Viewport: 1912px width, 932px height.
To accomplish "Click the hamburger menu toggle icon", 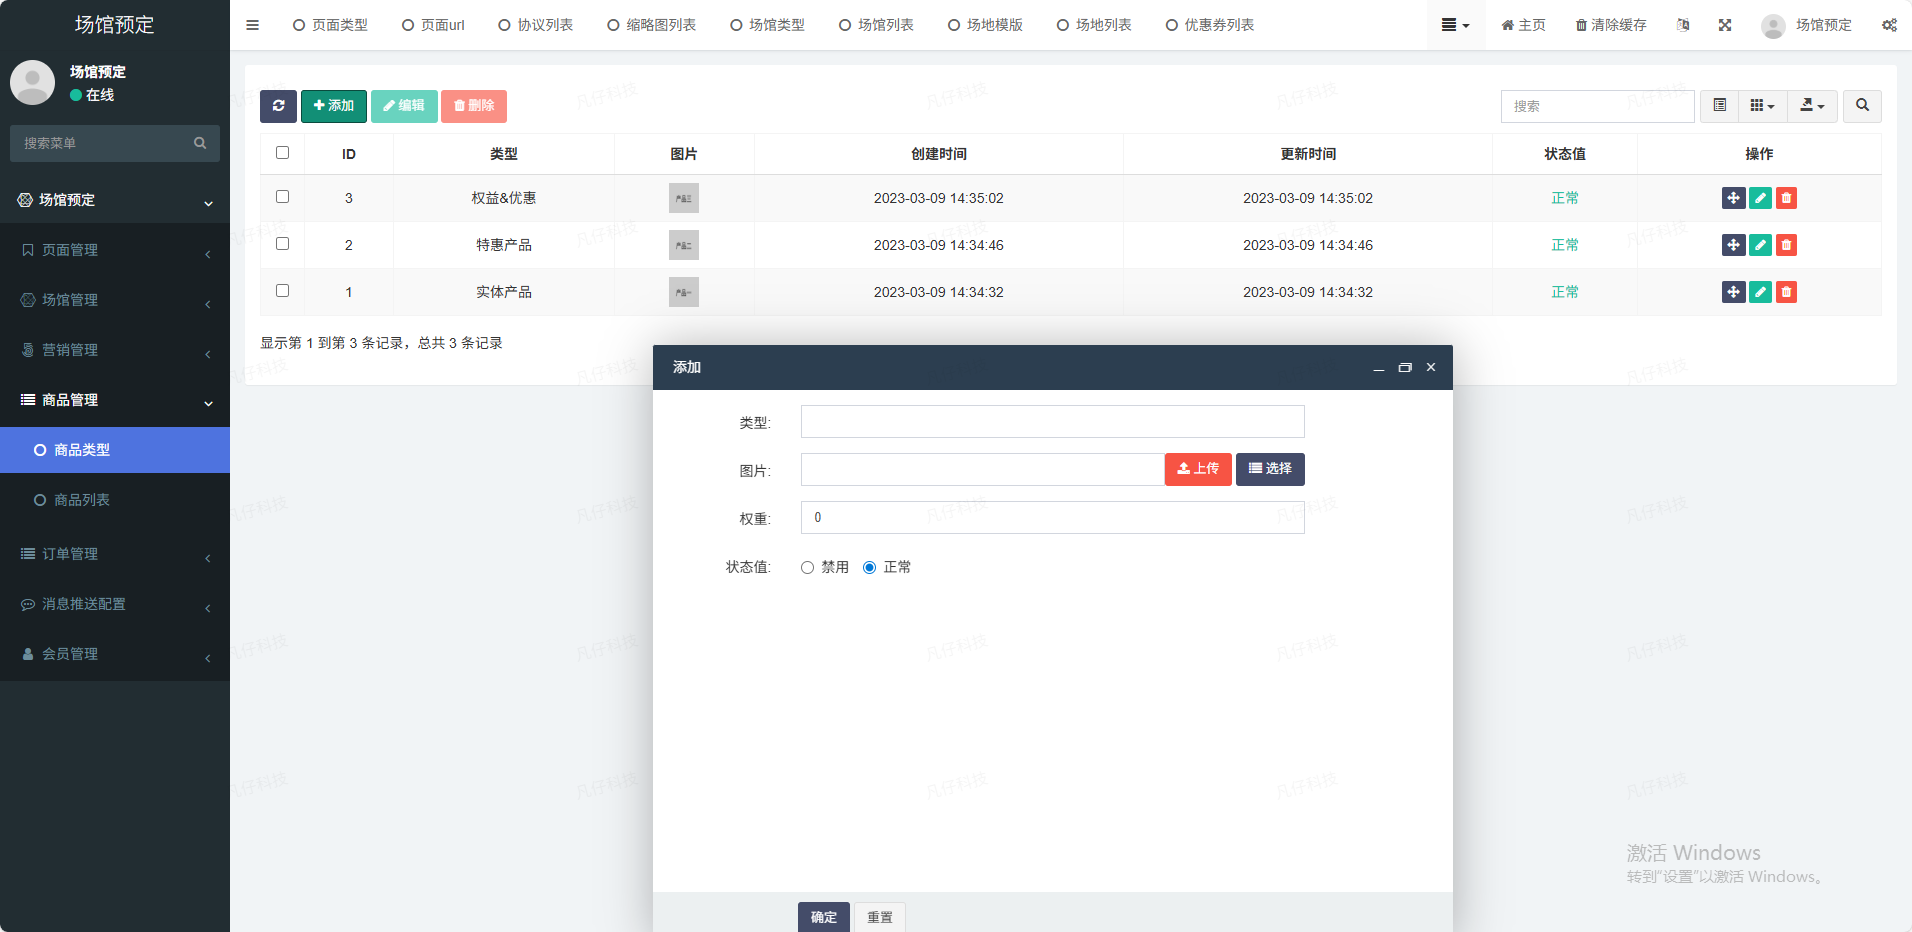I will (x=252, y=25).
